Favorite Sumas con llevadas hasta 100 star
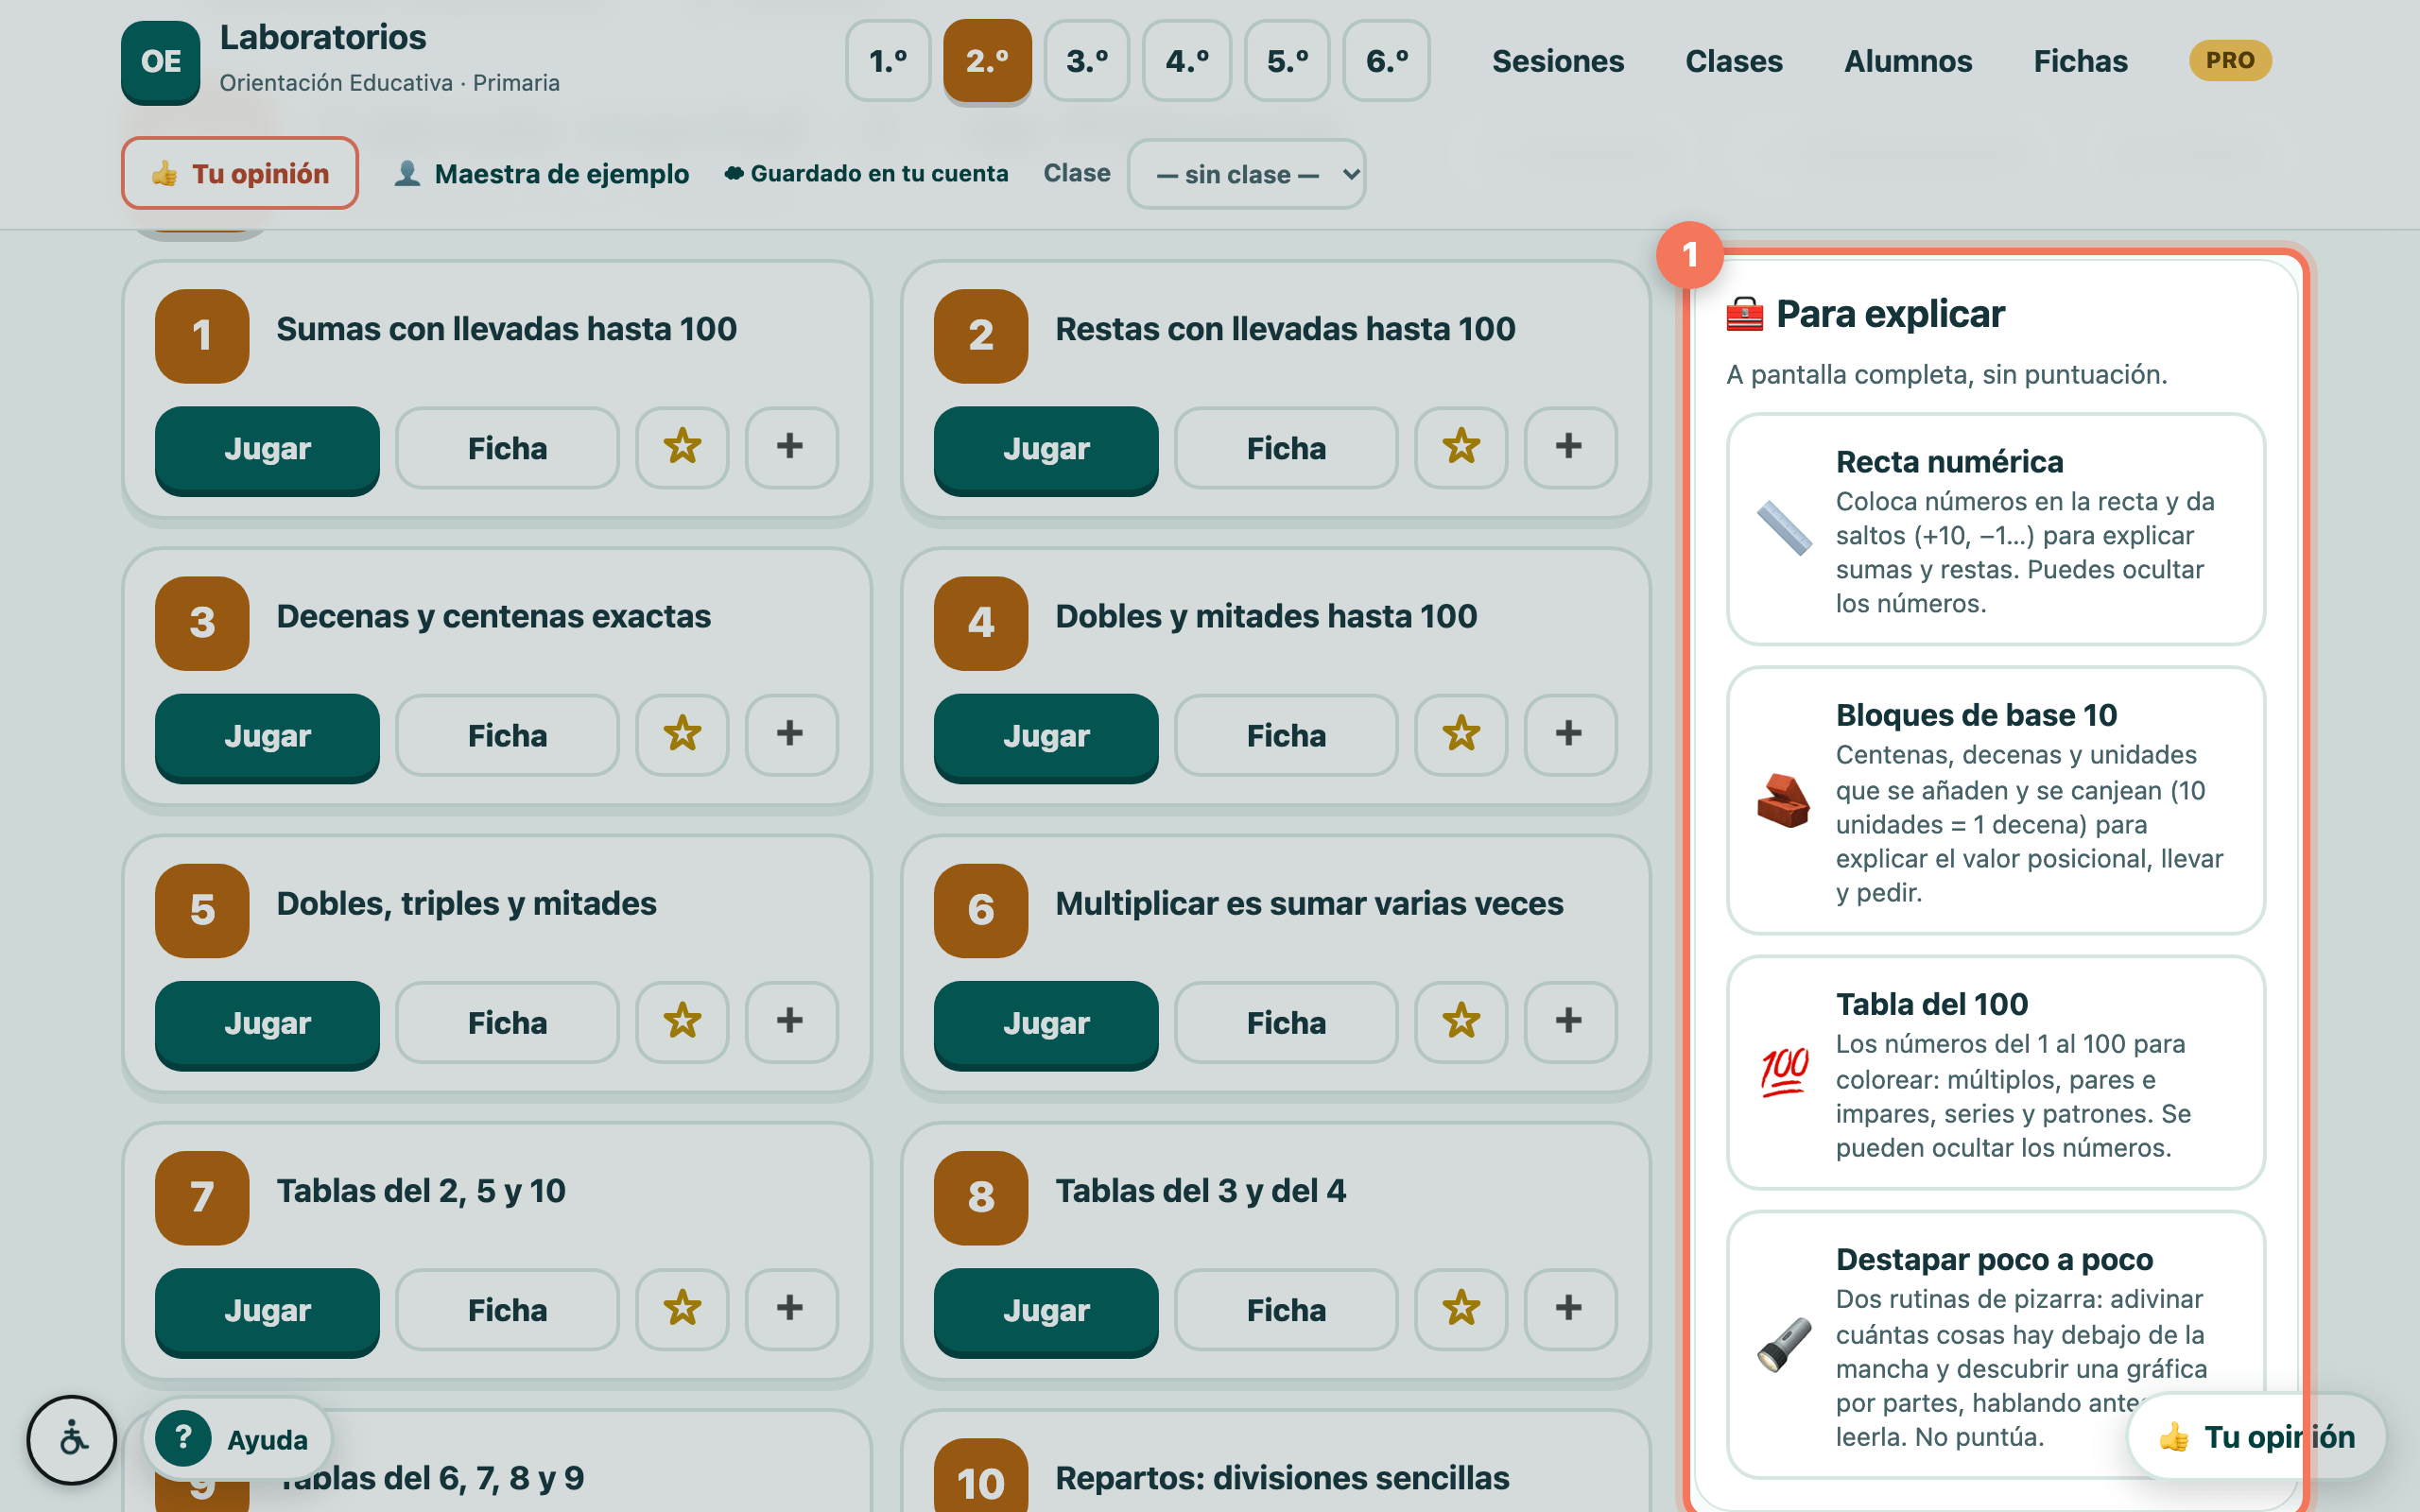This screenshot has width=2420, height=1512. tap(682, 447)
